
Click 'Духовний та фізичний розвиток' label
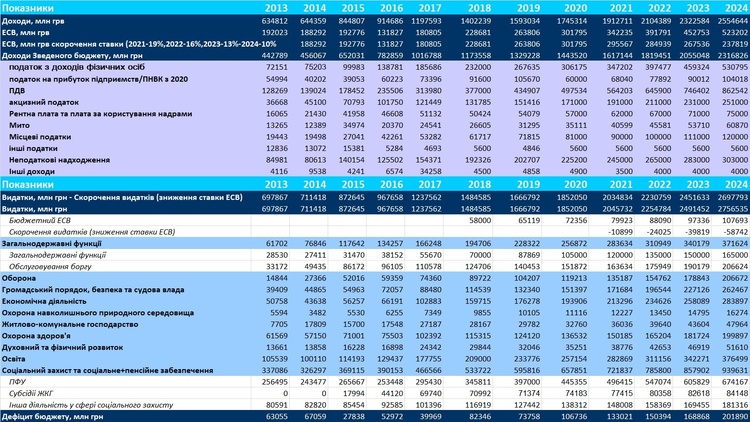pyautogui.click(x=62, y=347)
